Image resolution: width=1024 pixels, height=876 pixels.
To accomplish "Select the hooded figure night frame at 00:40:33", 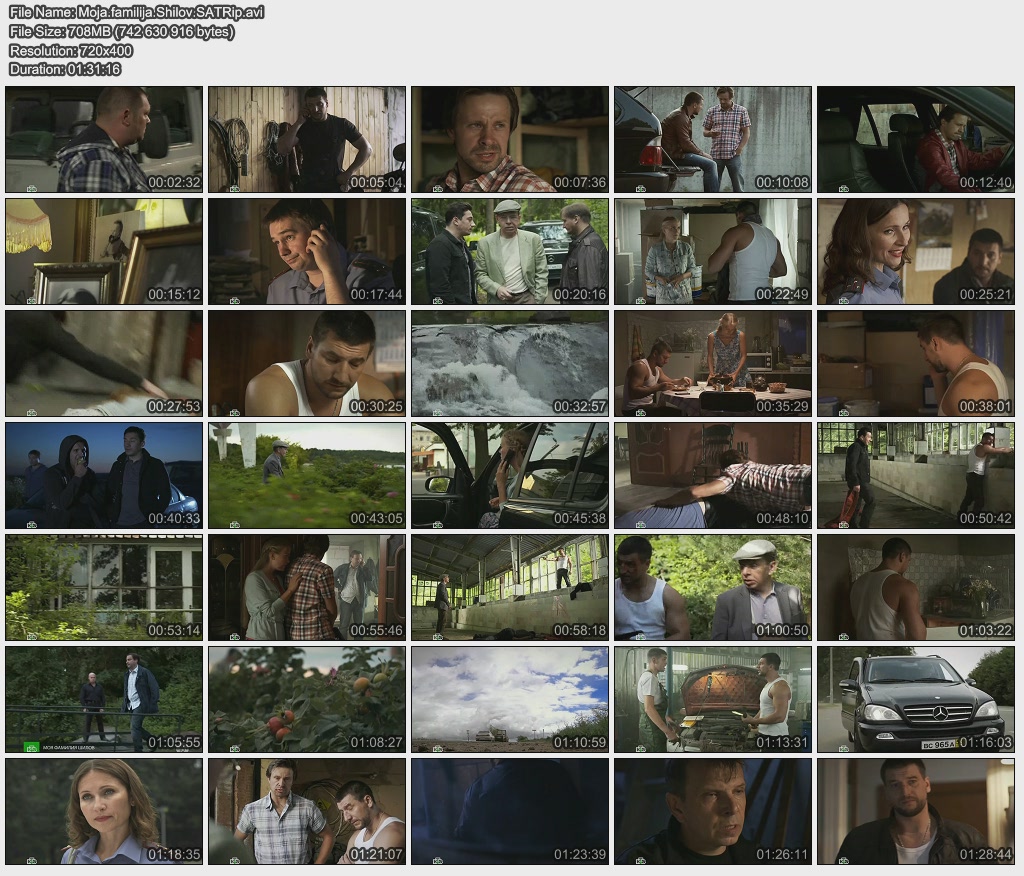I will 104,475.
